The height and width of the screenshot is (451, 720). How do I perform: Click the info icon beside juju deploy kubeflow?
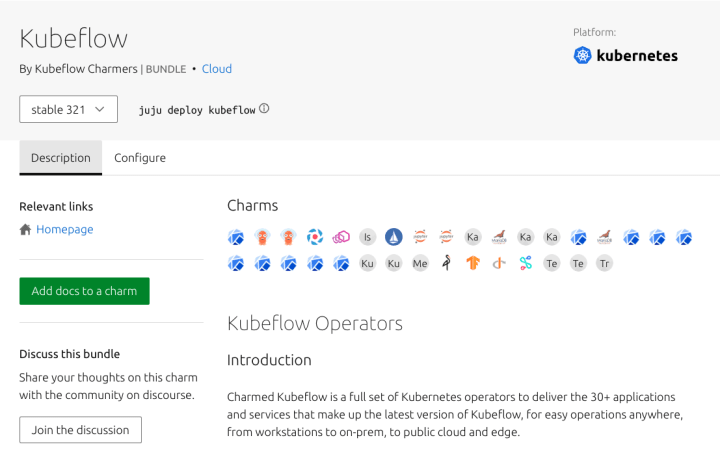click(x=264, y=109)
